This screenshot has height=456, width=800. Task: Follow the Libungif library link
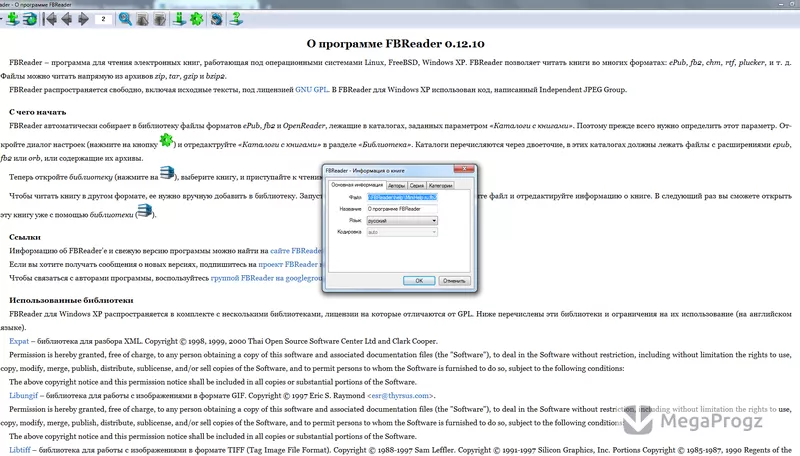[23, 395]
